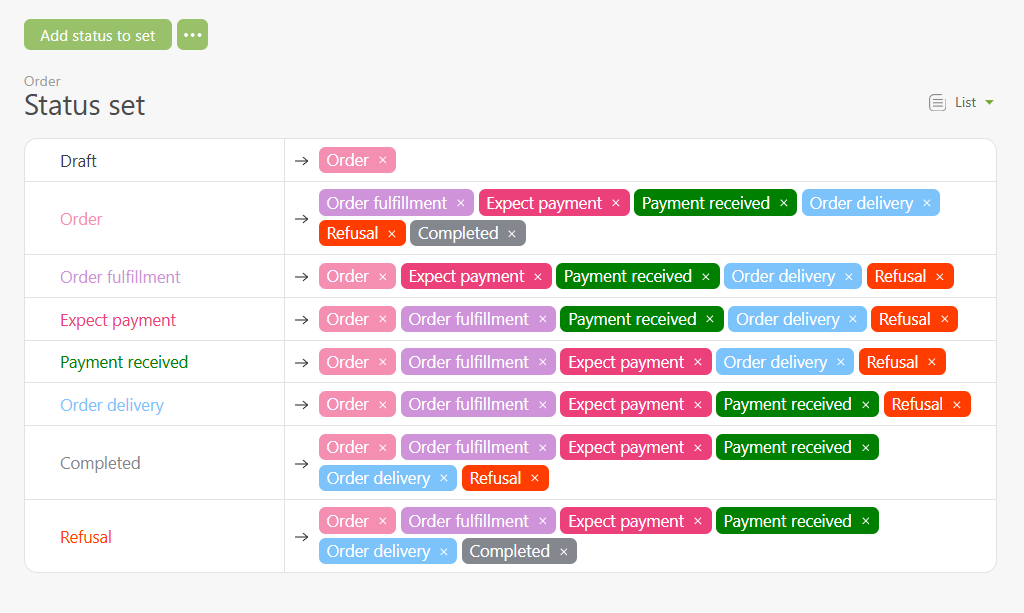Click the Order breadcrumb above Status set

coord(42,81)
